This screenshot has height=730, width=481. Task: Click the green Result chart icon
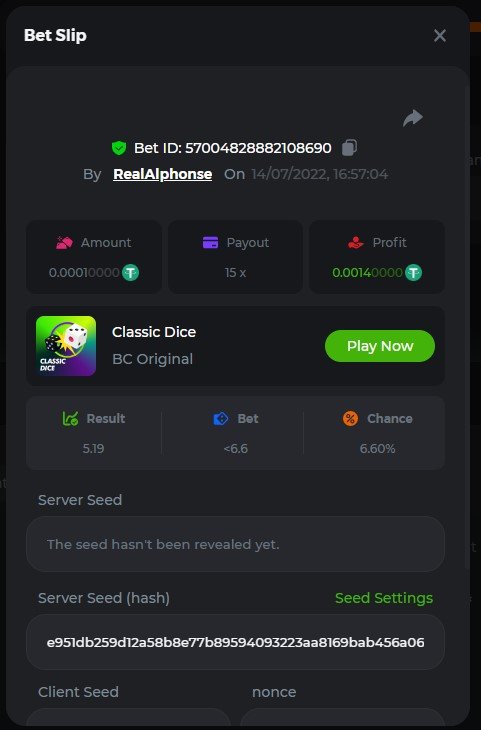point(70,419)
